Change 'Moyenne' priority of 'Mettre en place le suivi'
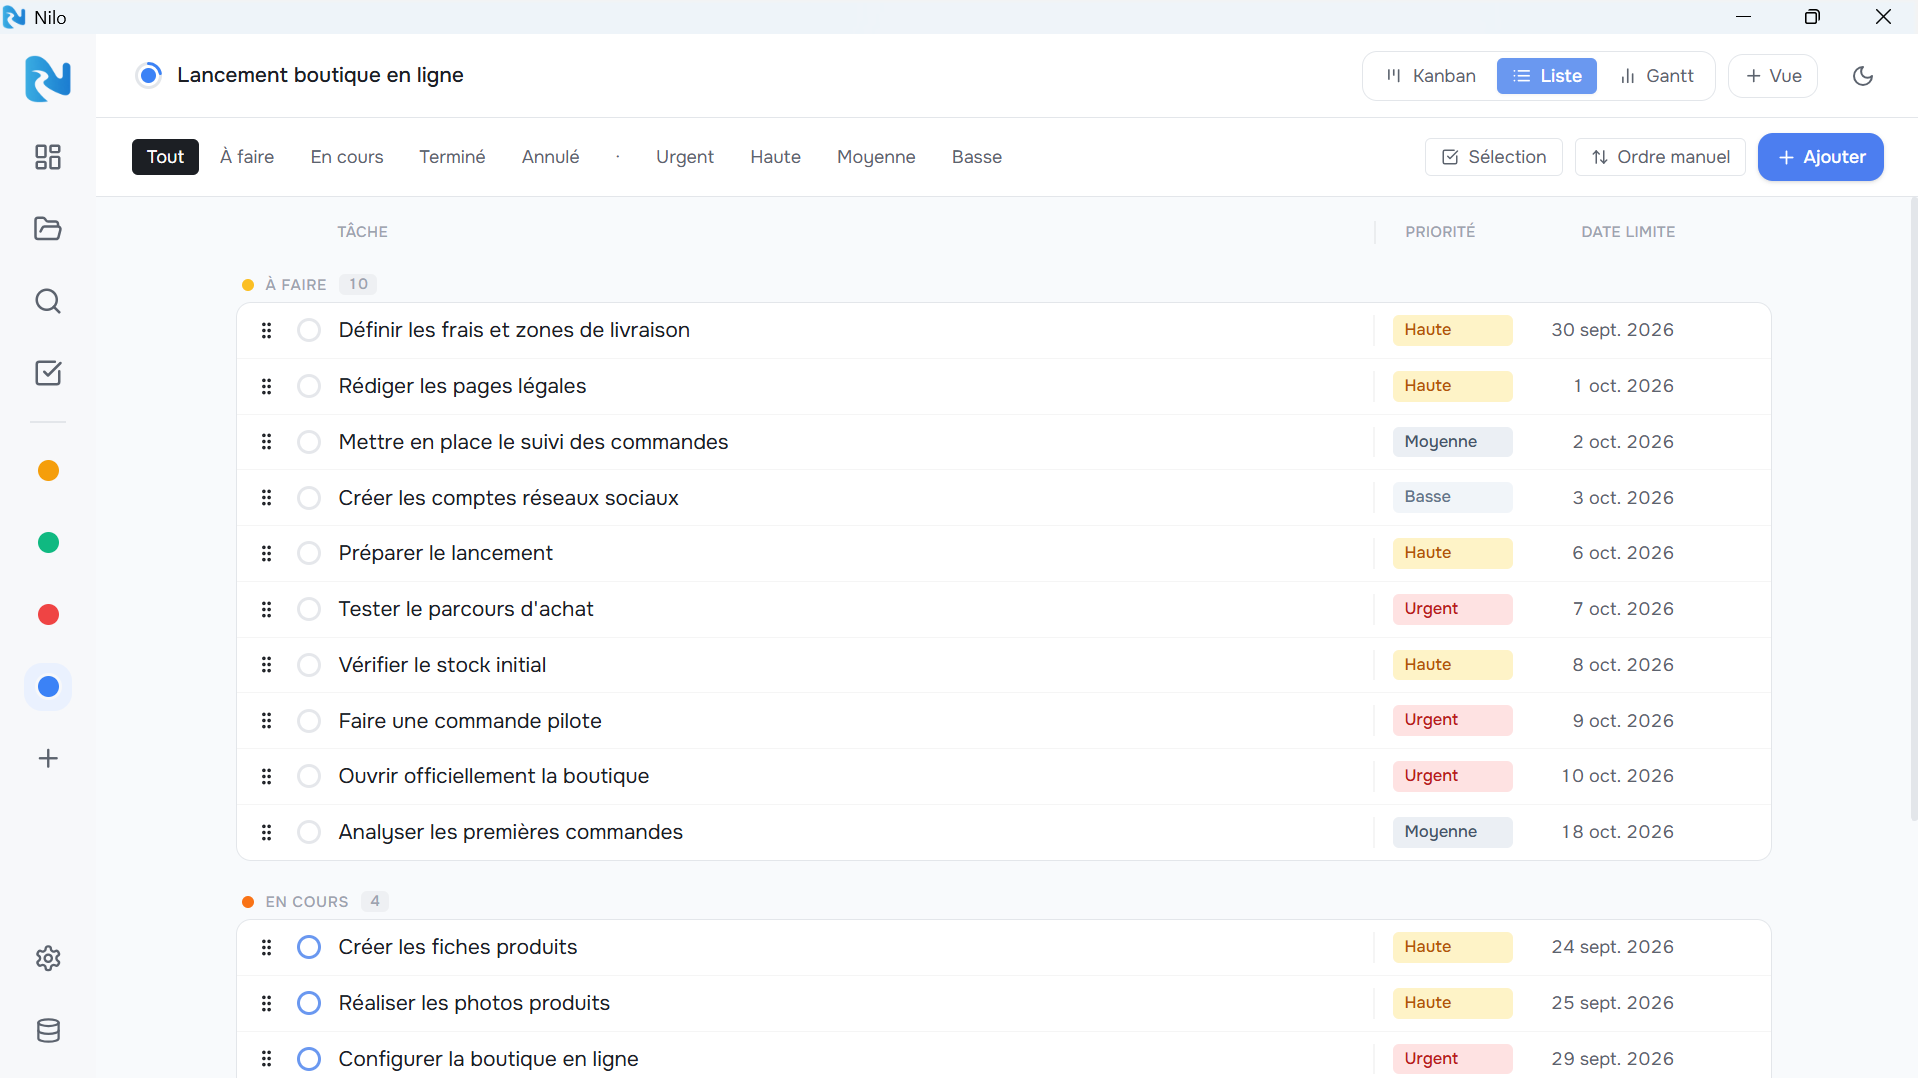 point(1452,442)
